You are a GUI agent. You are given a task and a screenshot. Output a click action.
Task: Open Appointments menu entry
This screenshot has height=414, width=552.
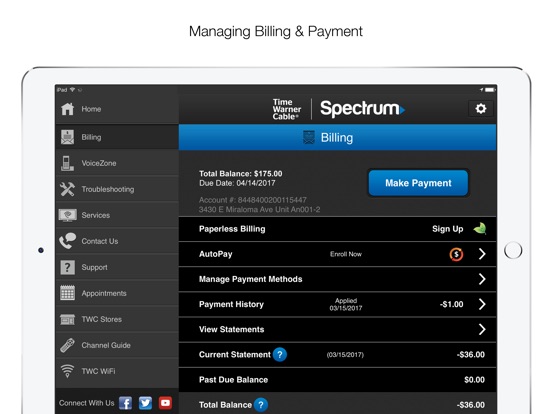tap(117, 293)
